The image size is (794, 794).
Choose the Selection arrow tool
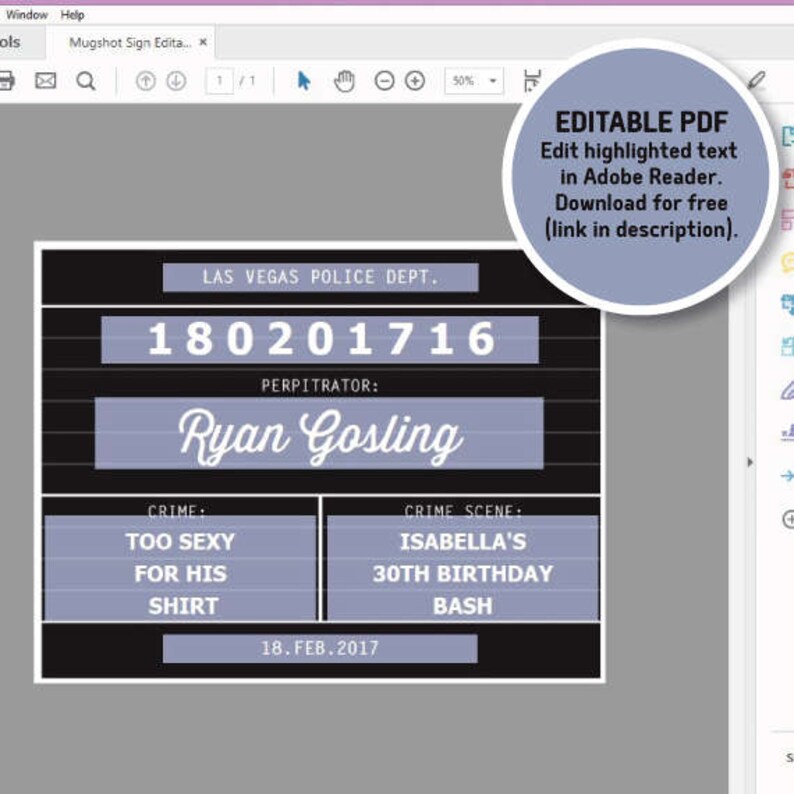304,81
